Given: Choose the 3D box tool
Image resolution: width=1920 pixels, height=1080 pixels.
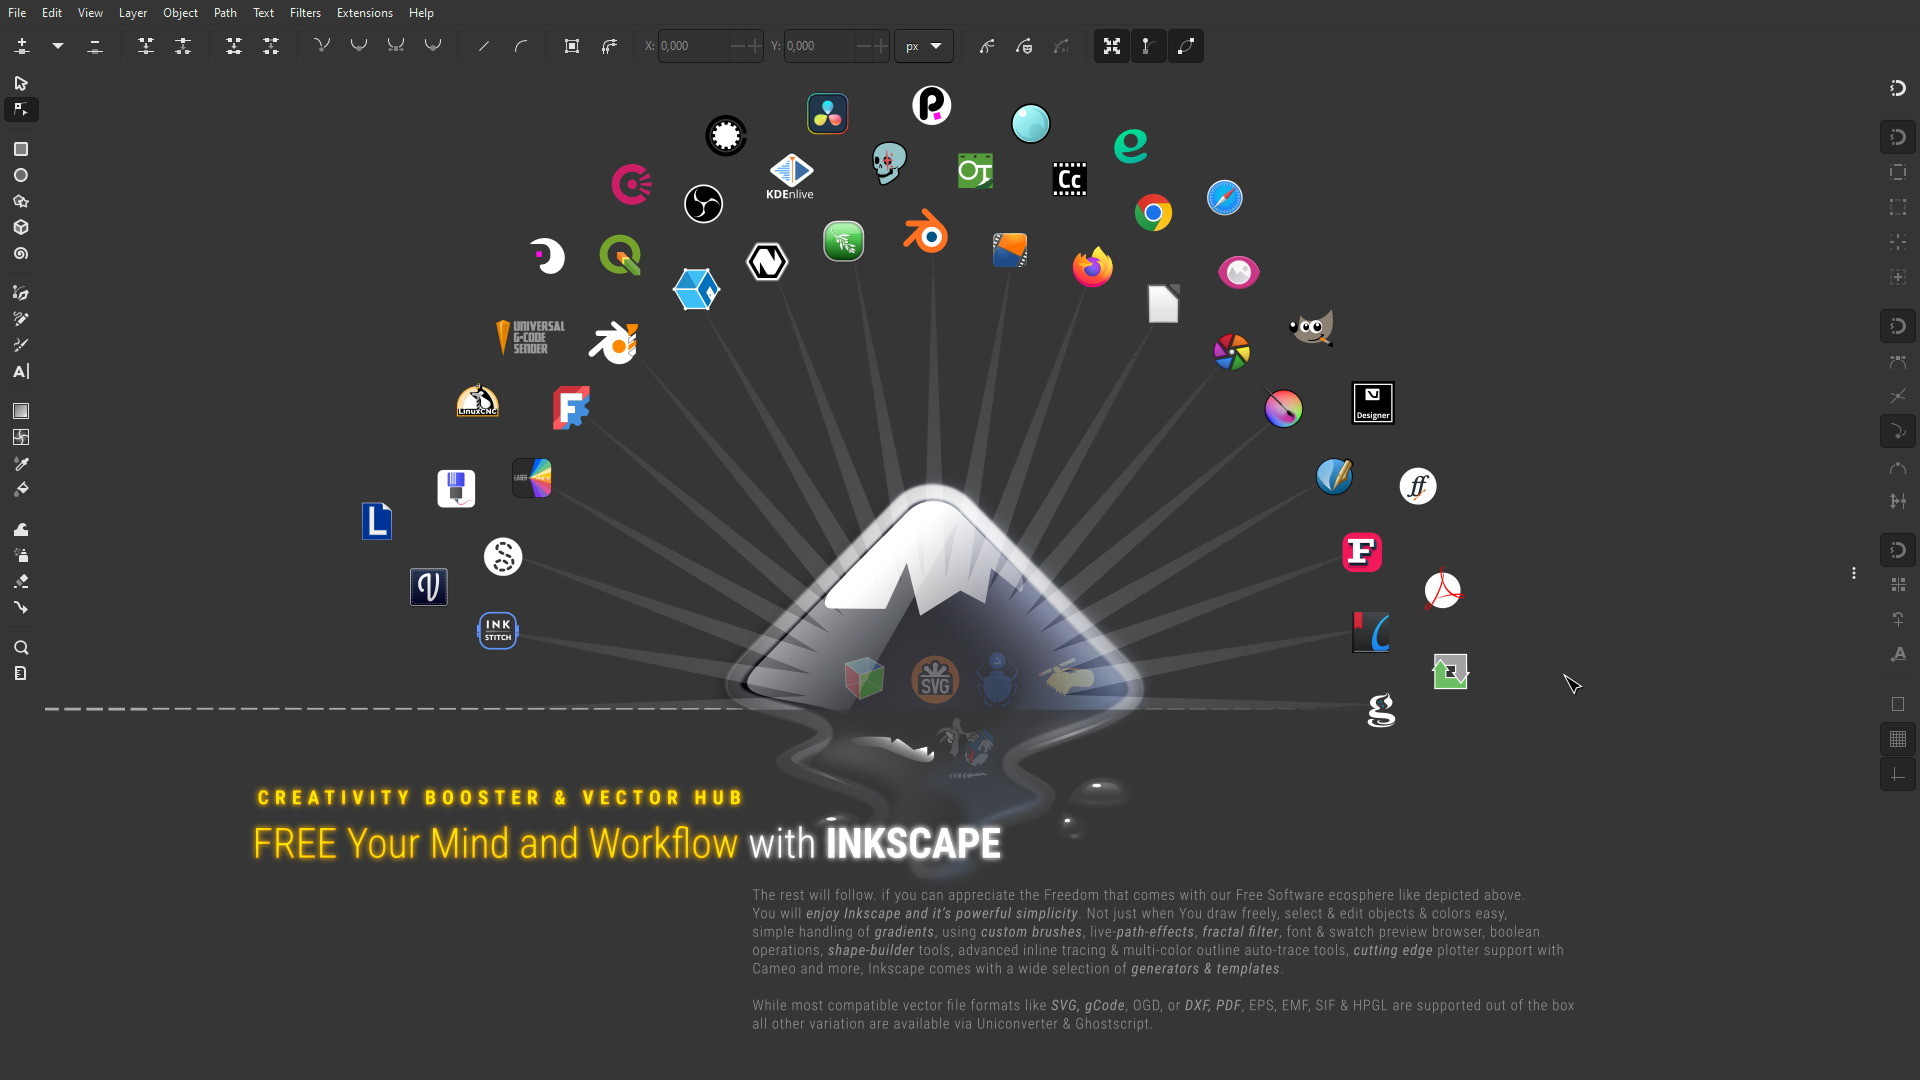Looking at the screenshot, I should coord(21,227).
